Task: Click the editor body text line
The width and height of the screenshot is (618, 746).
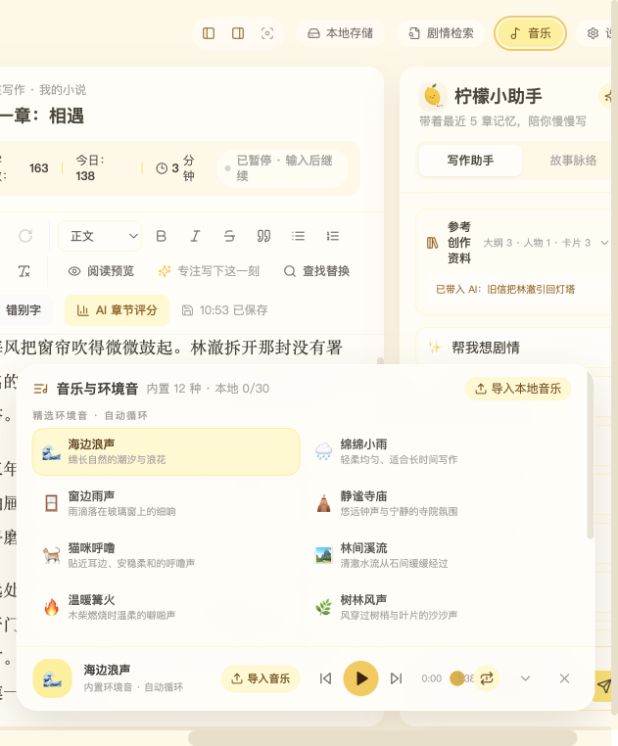Action: (171, 348)
